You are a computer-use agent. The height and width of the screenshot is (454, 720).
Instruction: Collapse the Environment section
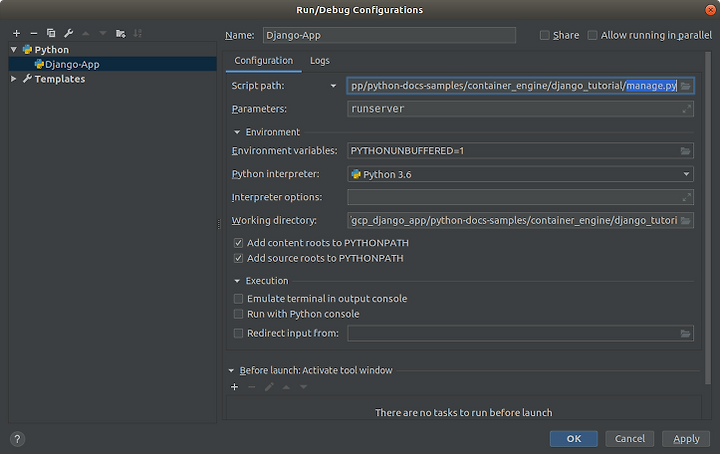(237, 132)
